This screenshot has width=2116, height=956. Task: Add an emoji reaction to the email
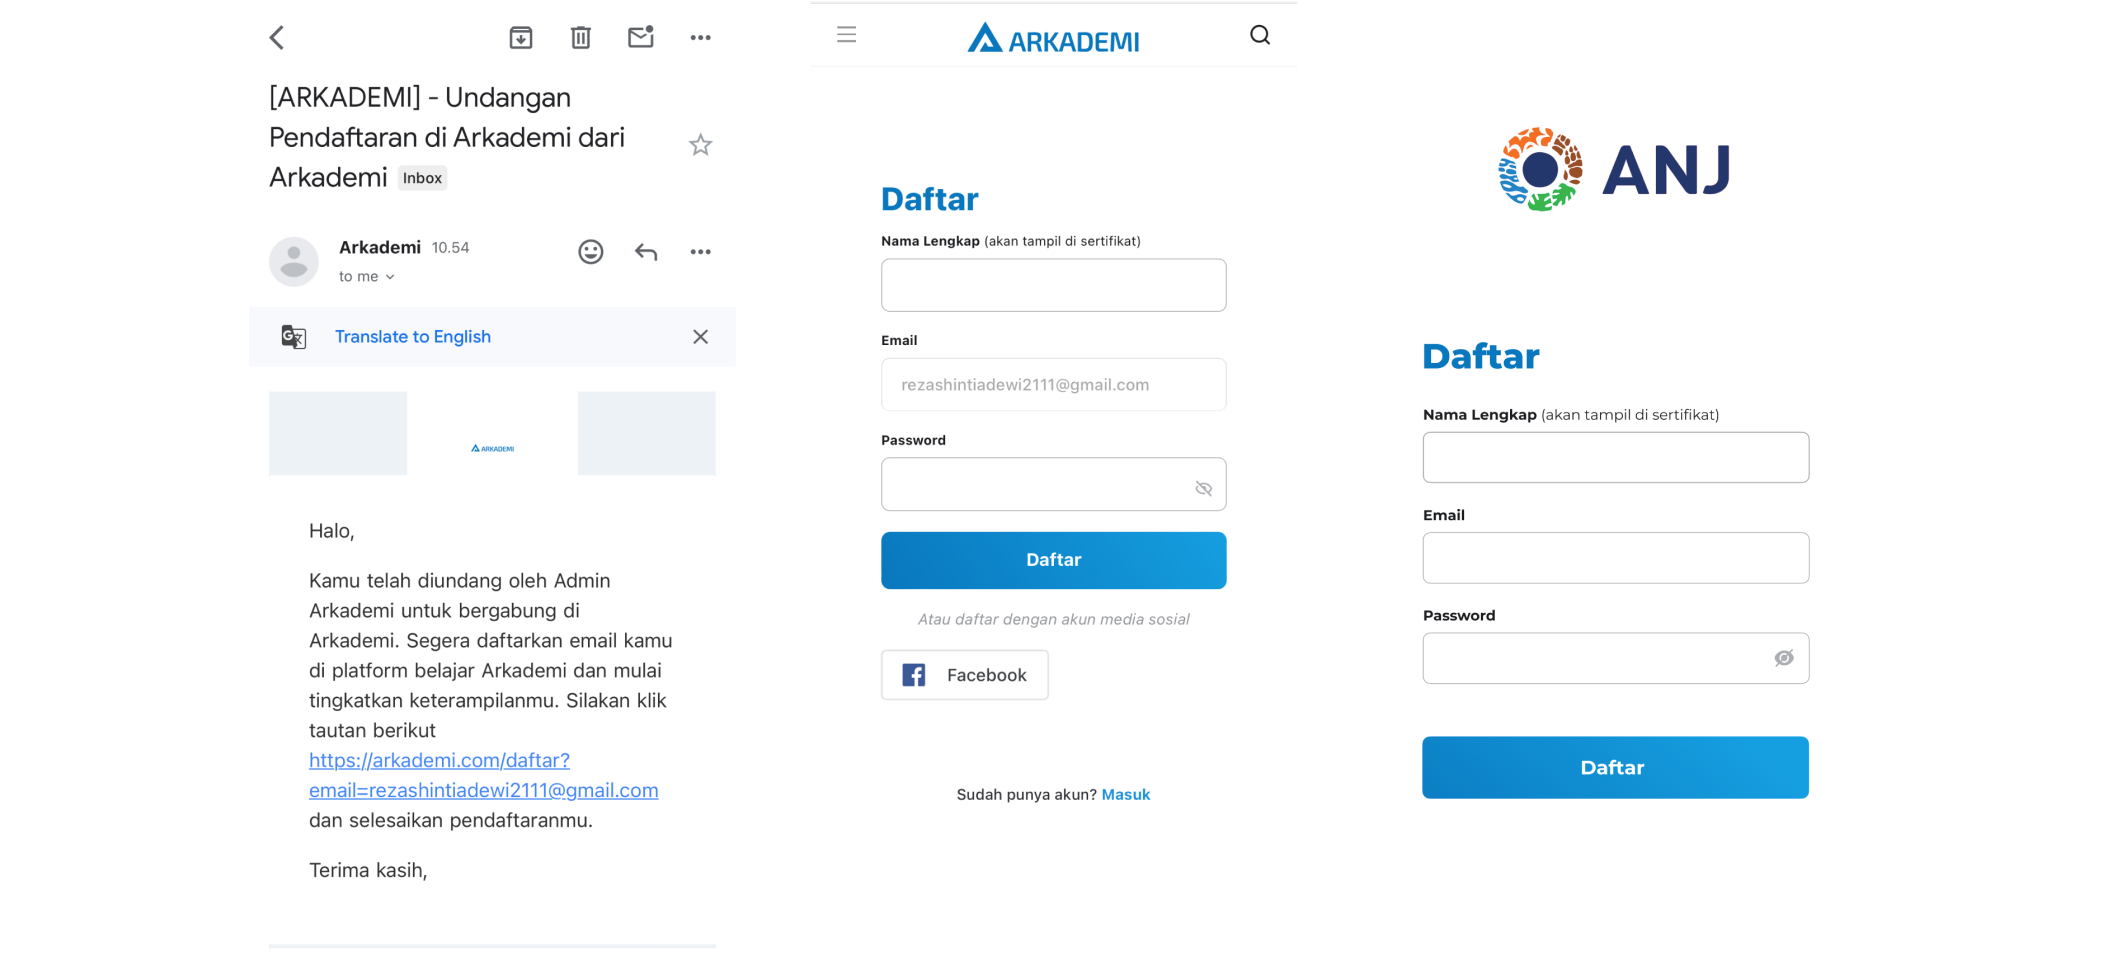click(591, 252)
